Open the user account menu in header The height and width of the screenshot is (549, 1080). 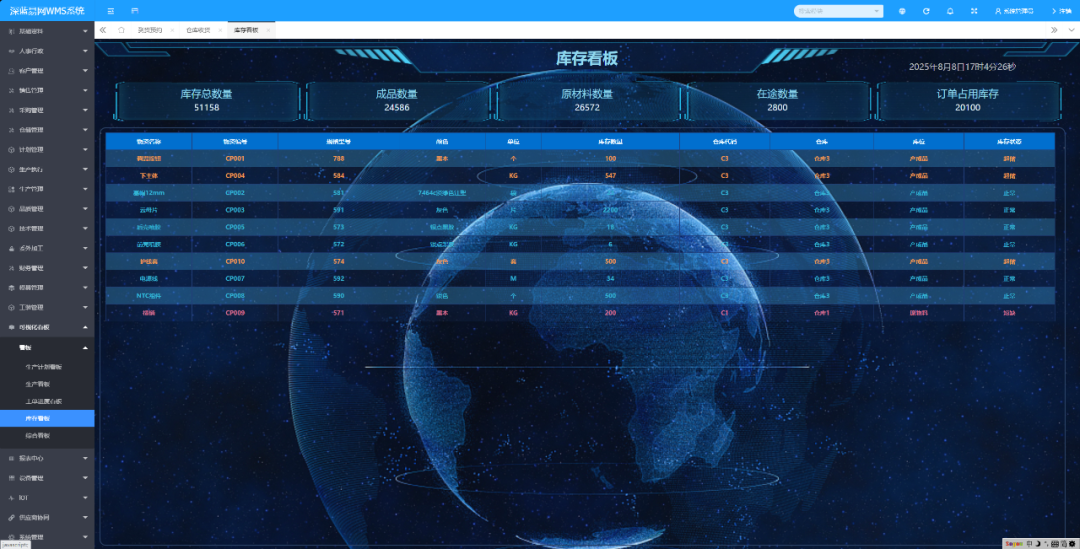click(1014, 11)
